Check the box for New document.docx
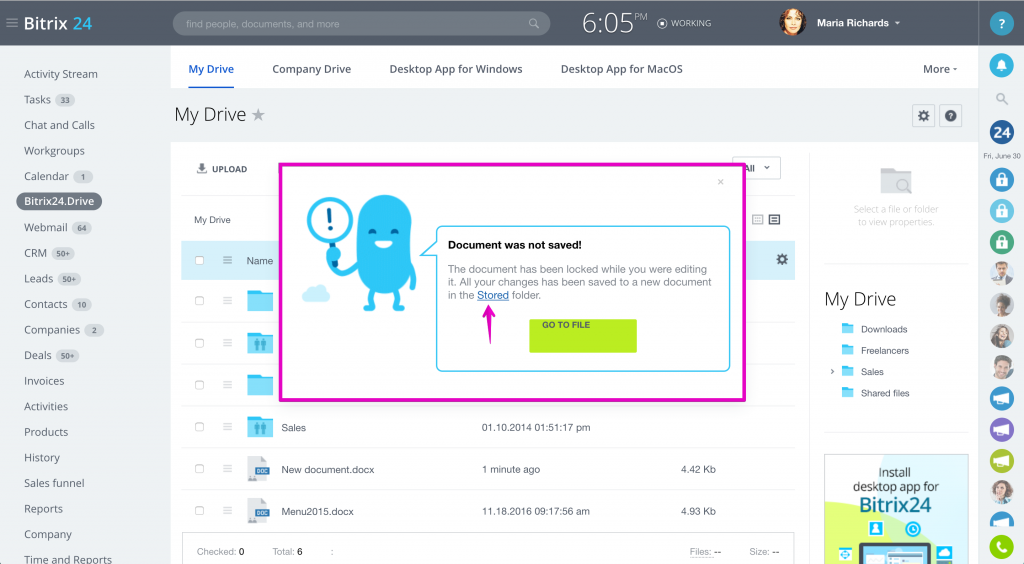 (x=199, y=469)
